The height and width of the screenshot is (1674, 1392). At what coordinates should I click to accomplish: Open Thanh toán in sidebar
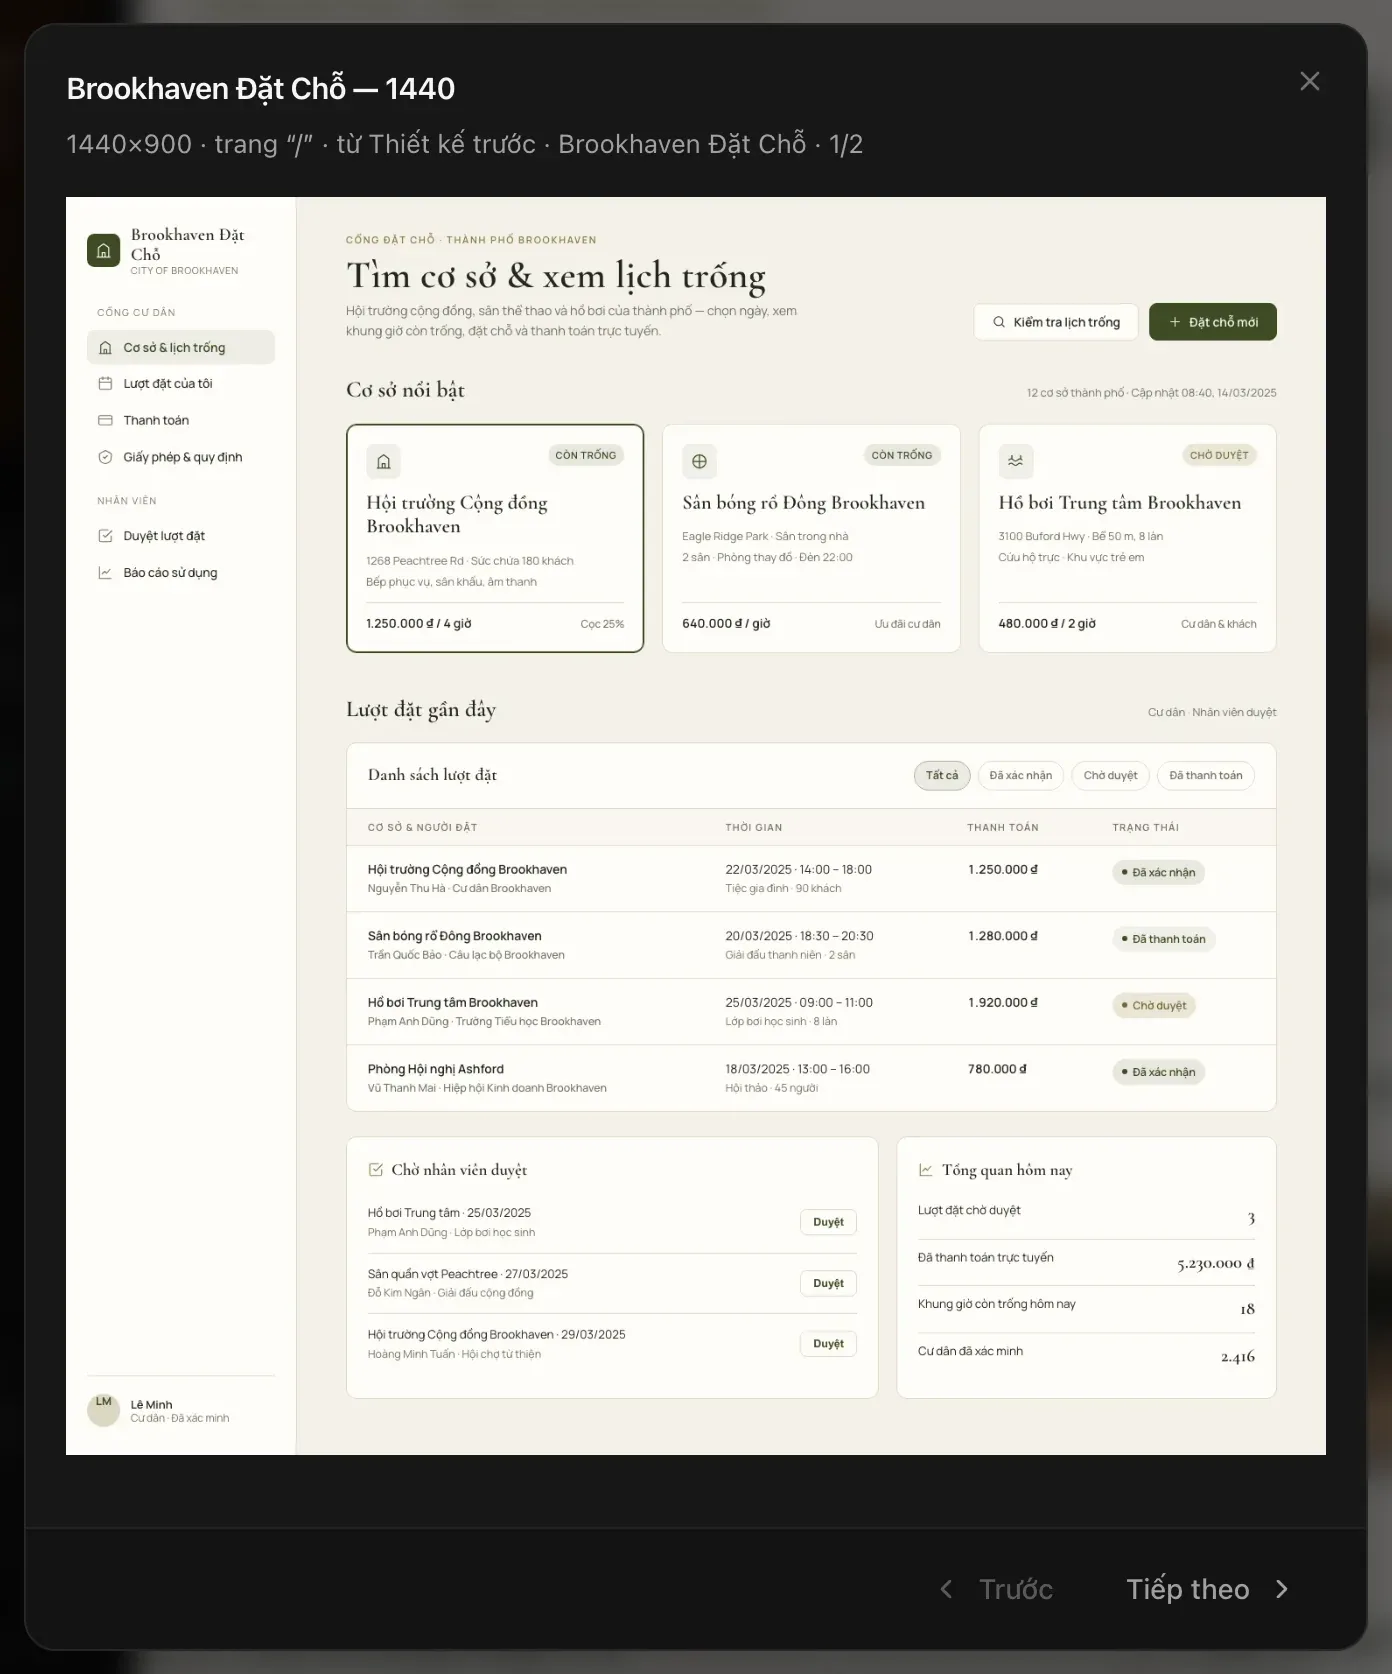[180, 421]
